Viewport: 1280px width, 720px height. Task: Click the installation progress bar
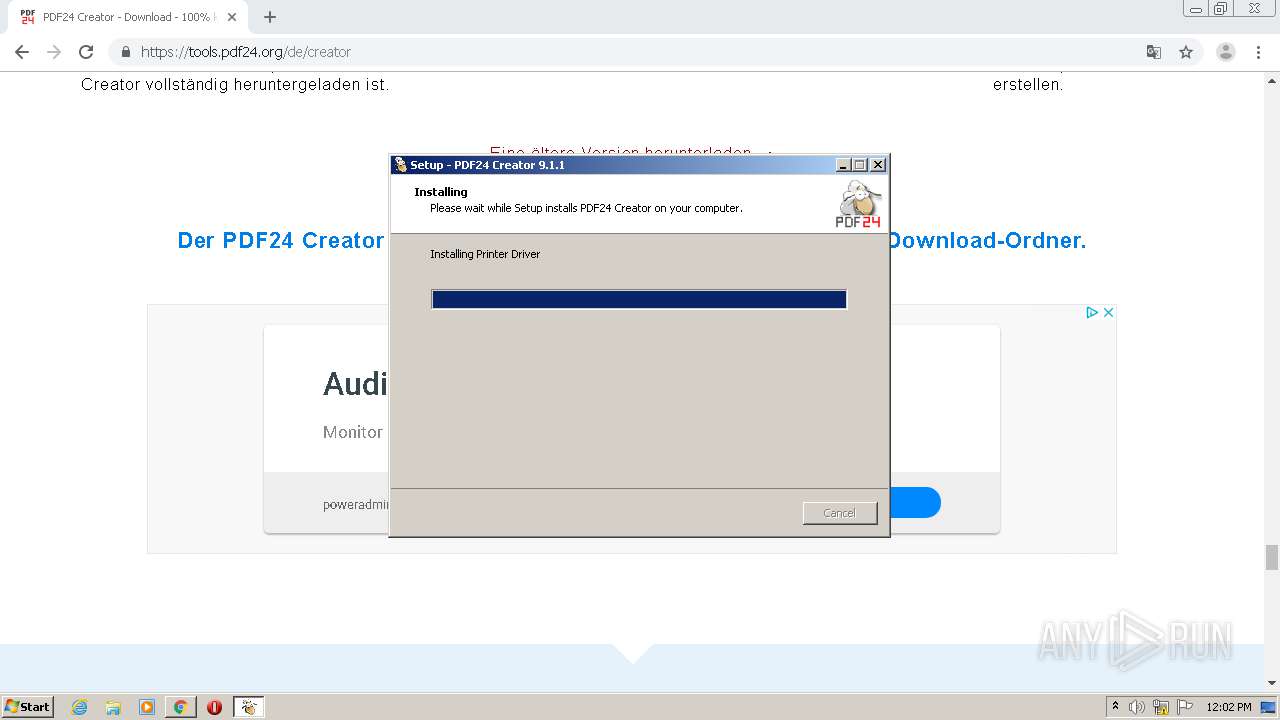pyautogui.click(x=639, y=299)
